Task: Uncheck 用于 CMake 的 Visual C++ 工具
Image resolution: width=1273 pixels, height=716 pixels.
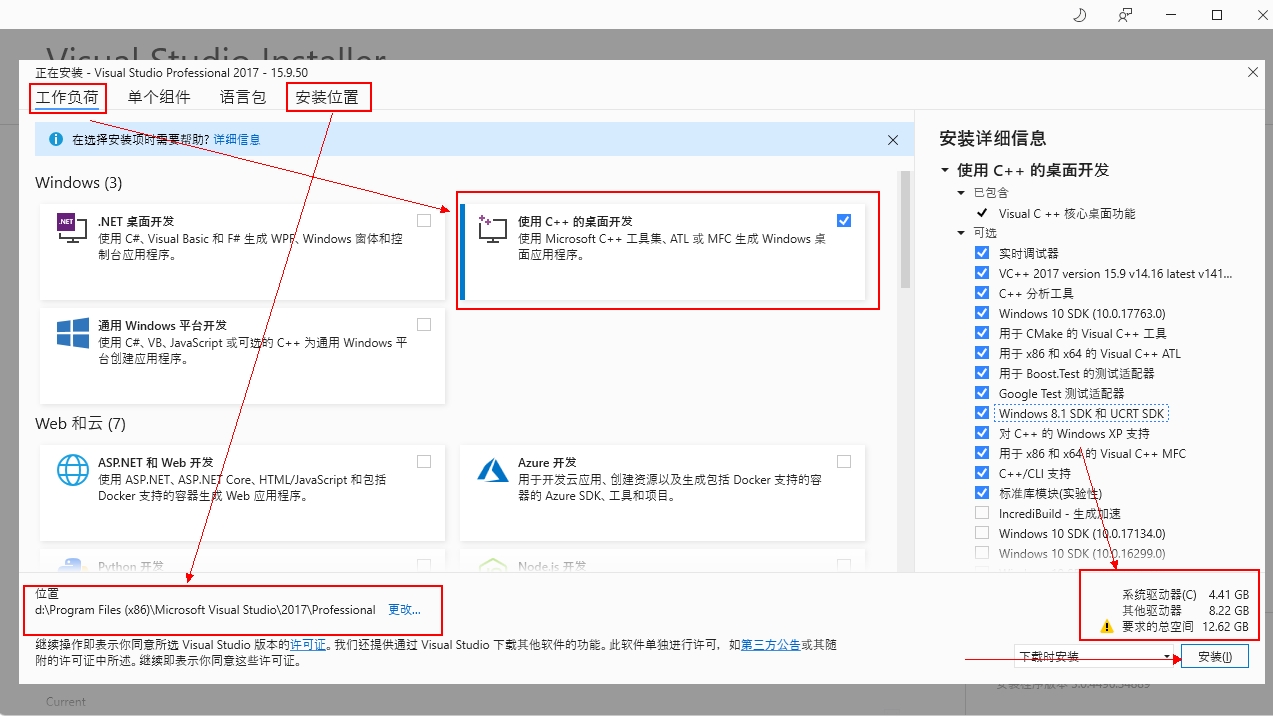Action: pyautogui.click(x=981, y=333)
